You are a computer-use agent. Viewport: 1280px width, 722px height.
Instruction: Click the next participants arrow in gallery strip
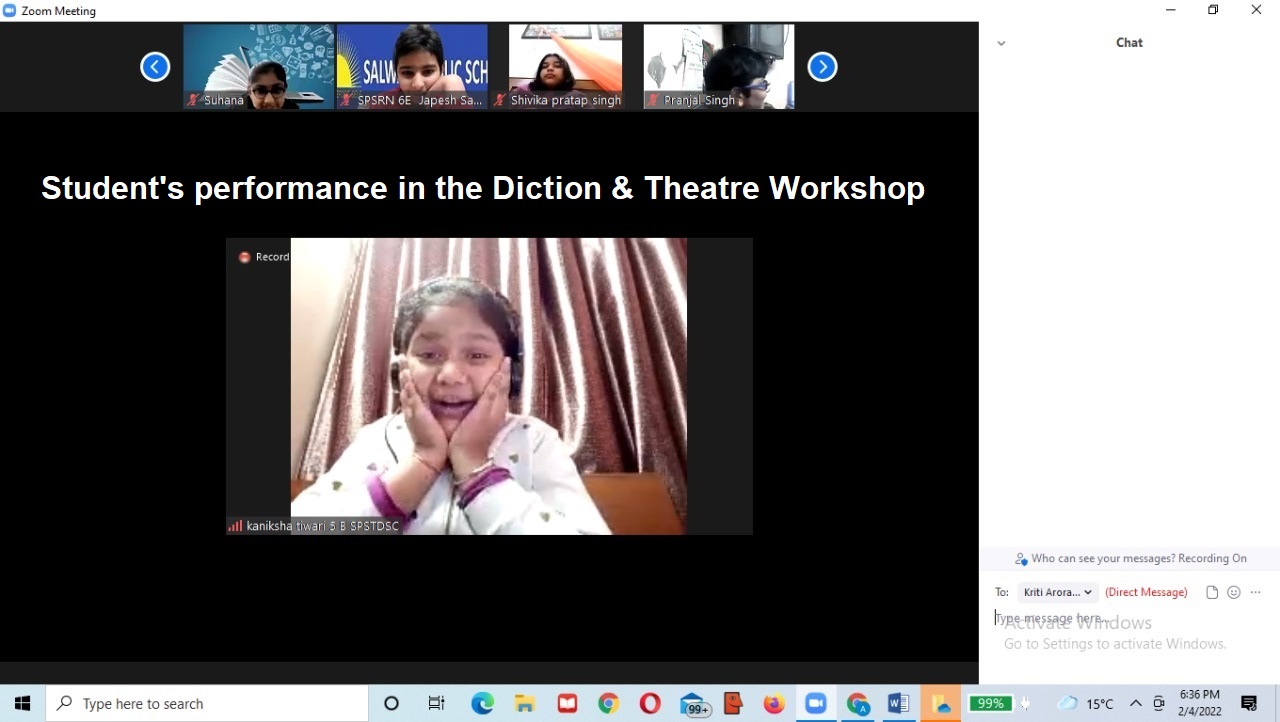[822, 67]
